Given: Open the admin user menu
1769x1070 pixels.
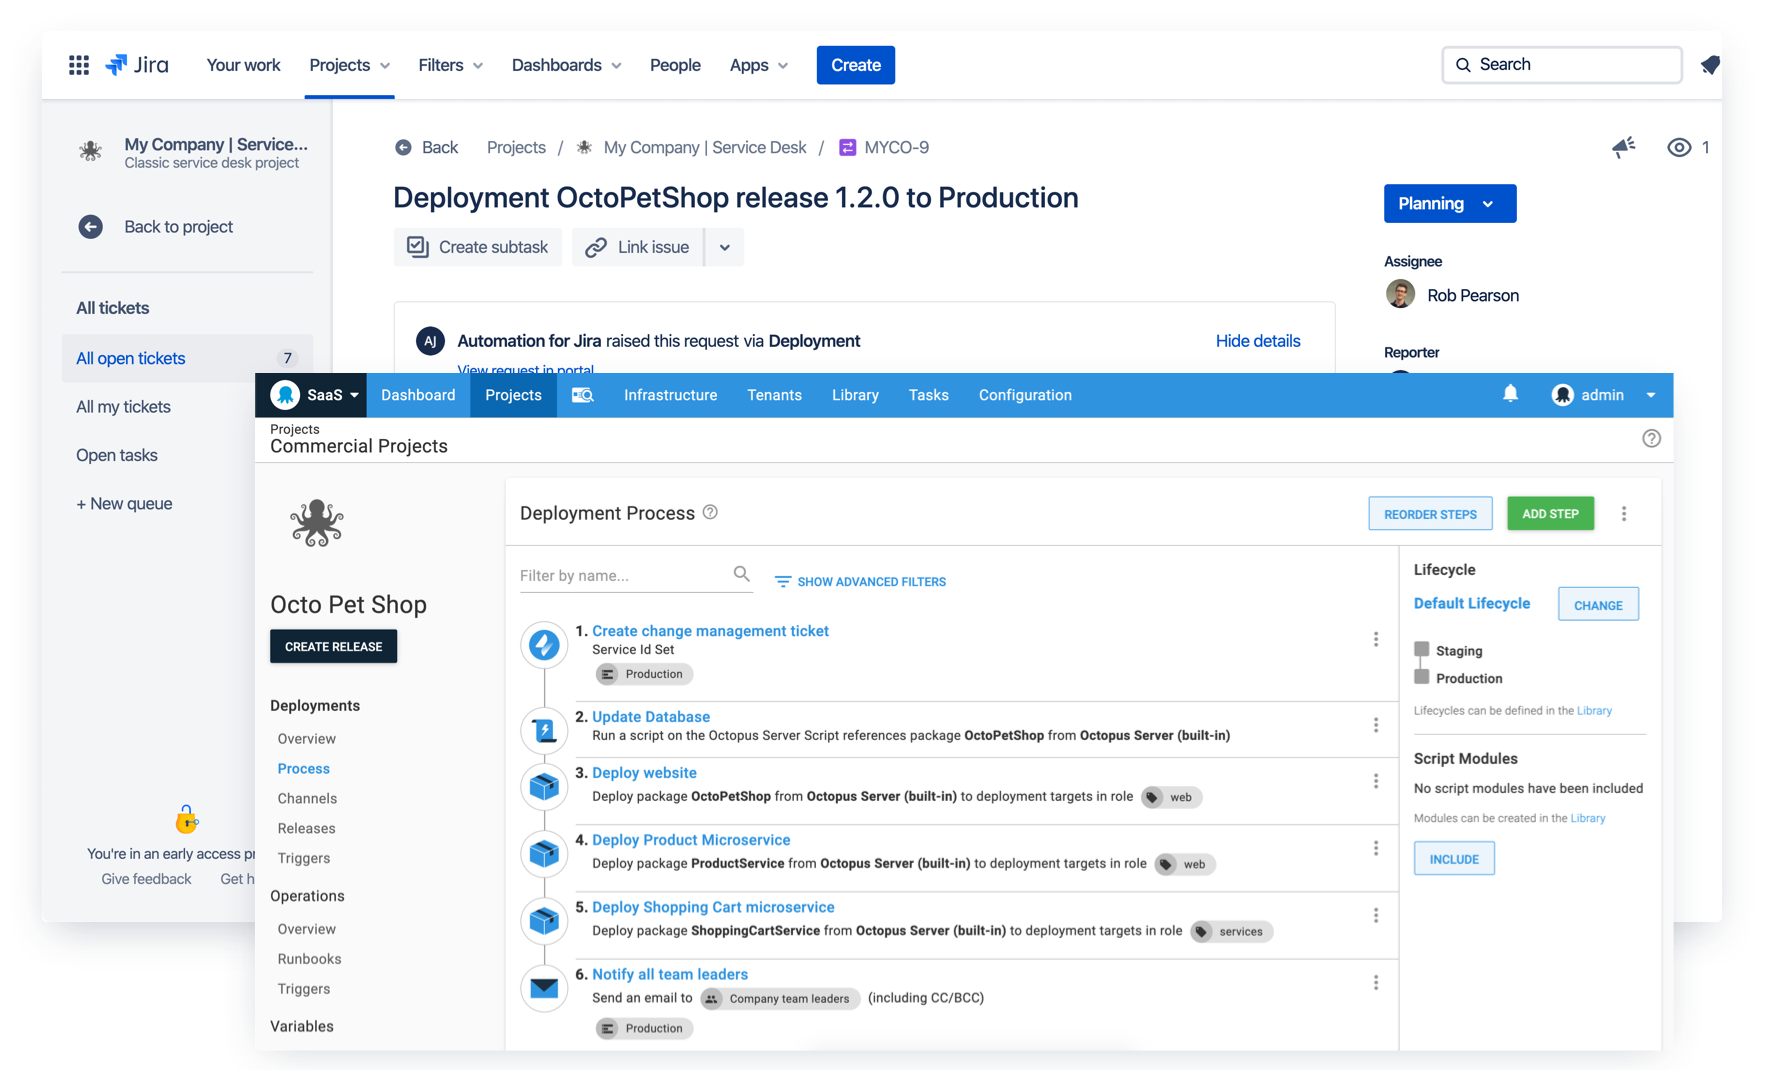Looking at the screenshot, I should click(x=1601, y=394).
